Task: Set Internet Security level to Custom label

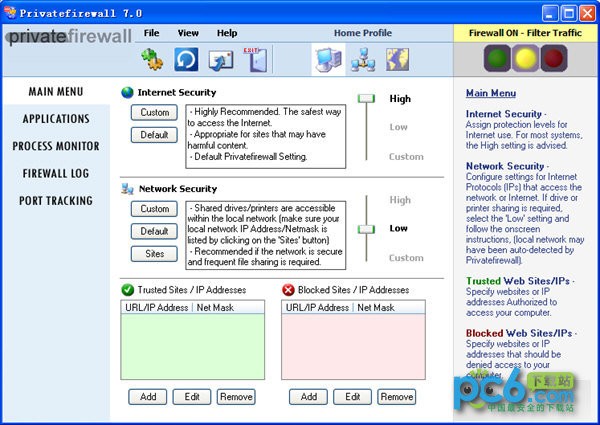Action: pyautogui.click(x=406, y=156)
